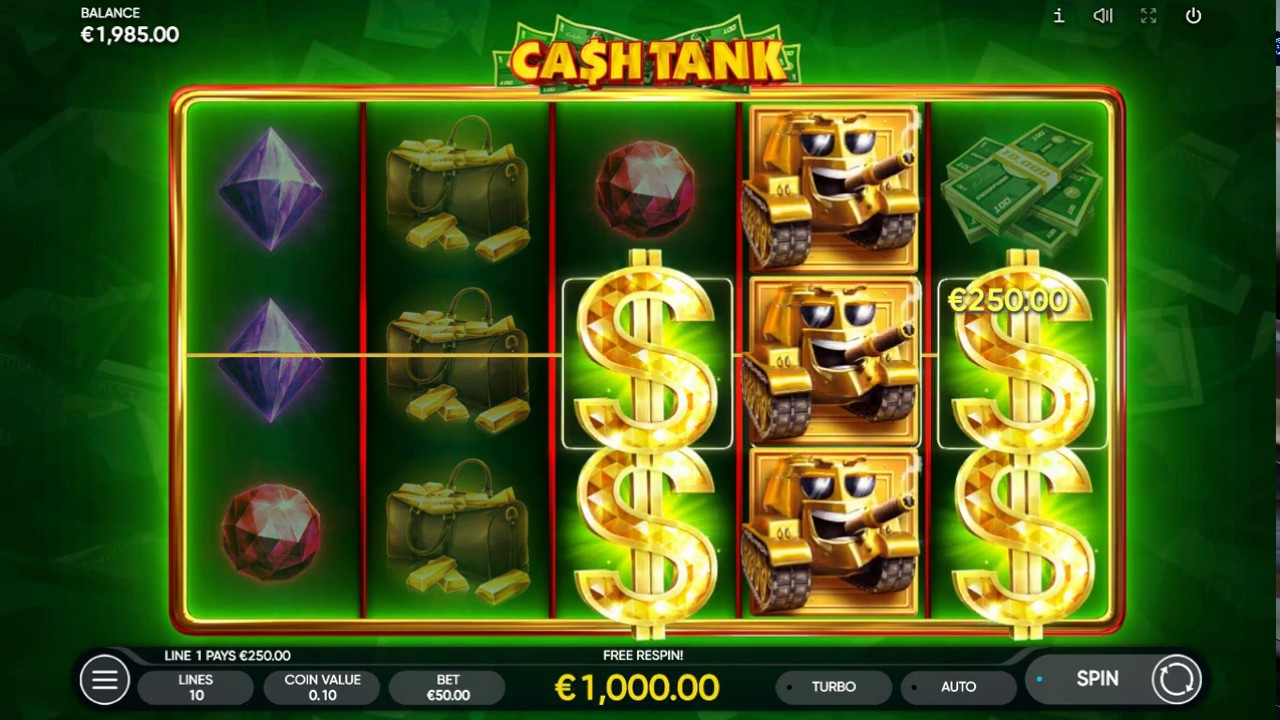
Task: Click the top gold tank symbol
Action: (833, 188)
